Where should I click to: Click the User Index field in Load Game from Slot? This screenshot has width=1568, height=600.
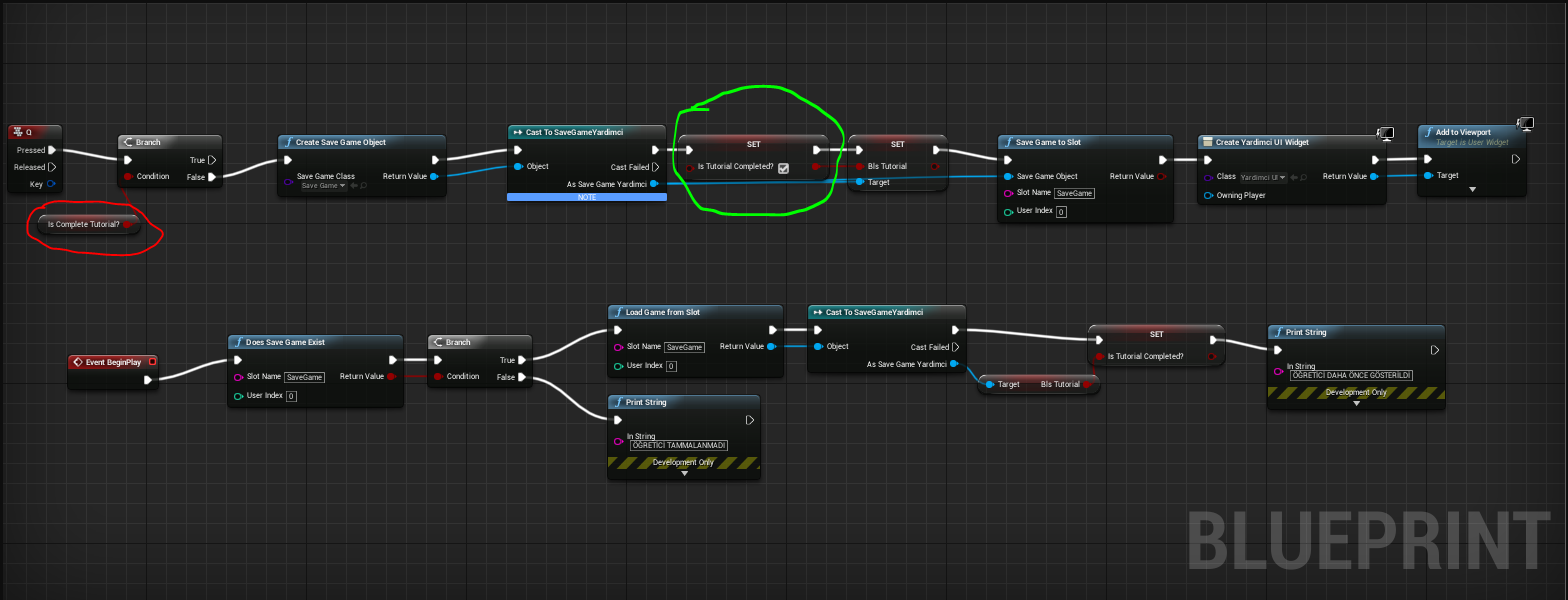671,366
